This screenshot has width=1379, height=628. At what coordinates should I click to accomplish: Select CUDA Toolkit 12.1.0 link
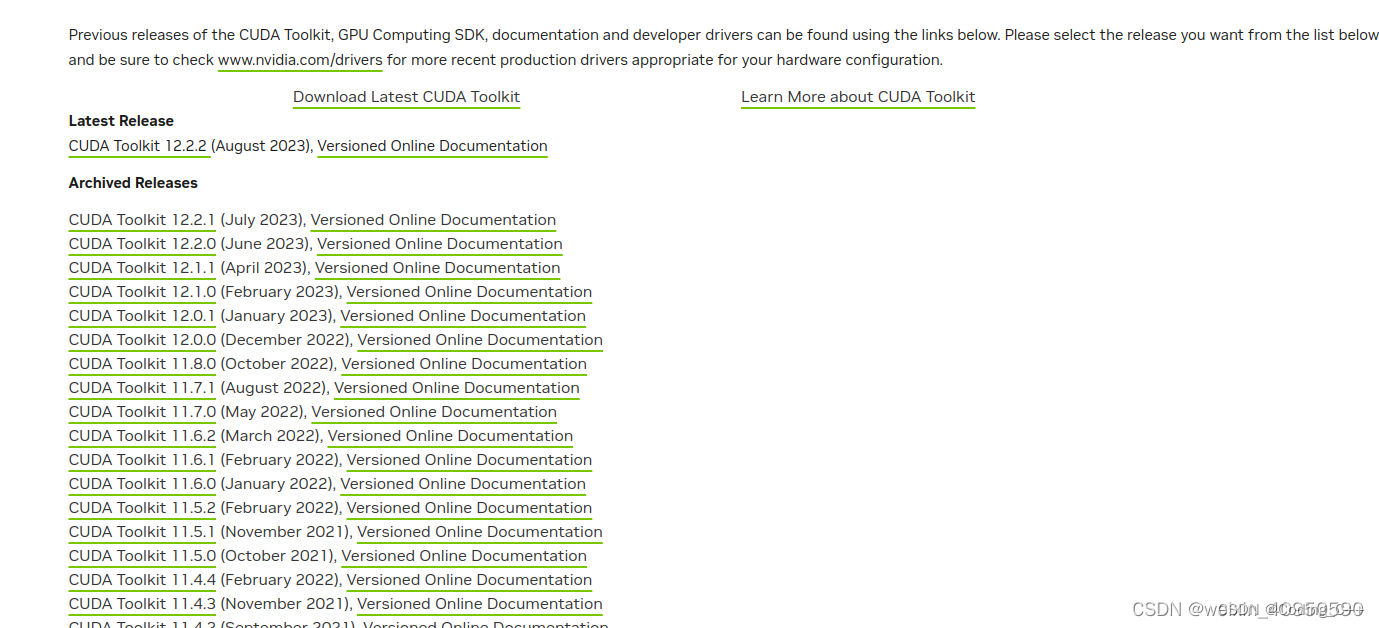pyautogui.click(x=142, y=292)
